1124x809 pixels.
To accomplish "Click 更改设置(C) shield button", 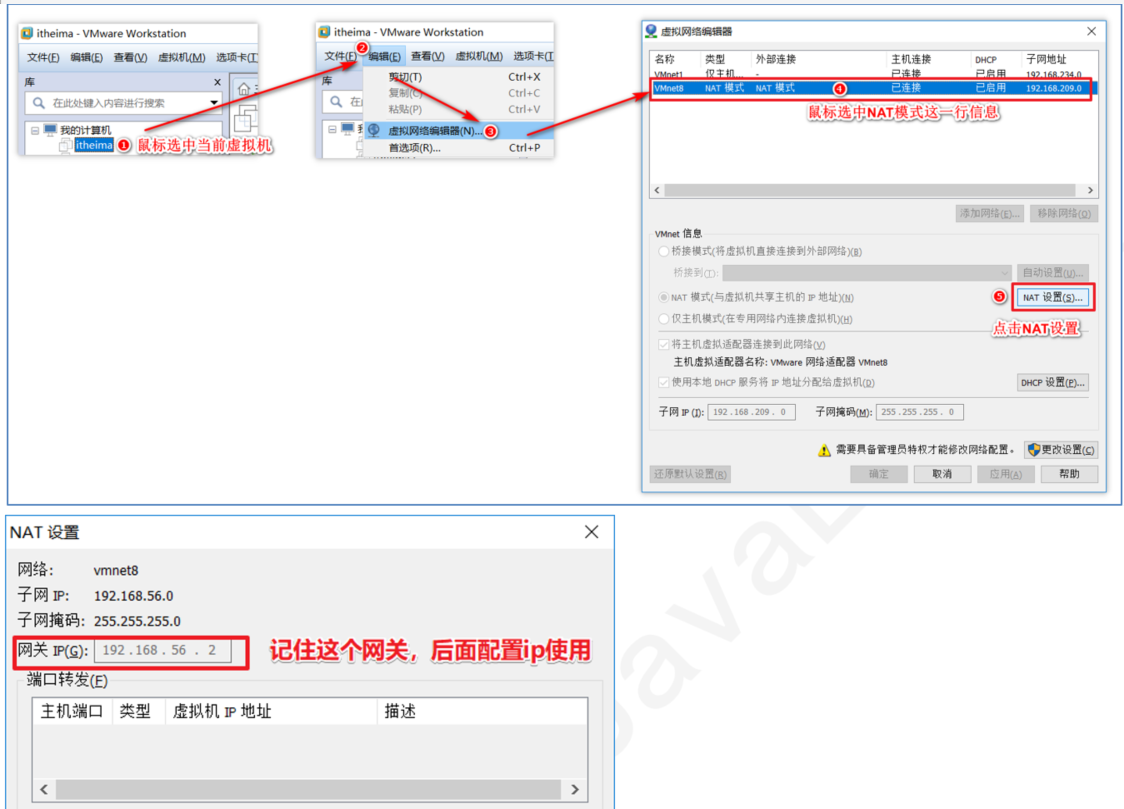I will click(x=1061, y=450).
